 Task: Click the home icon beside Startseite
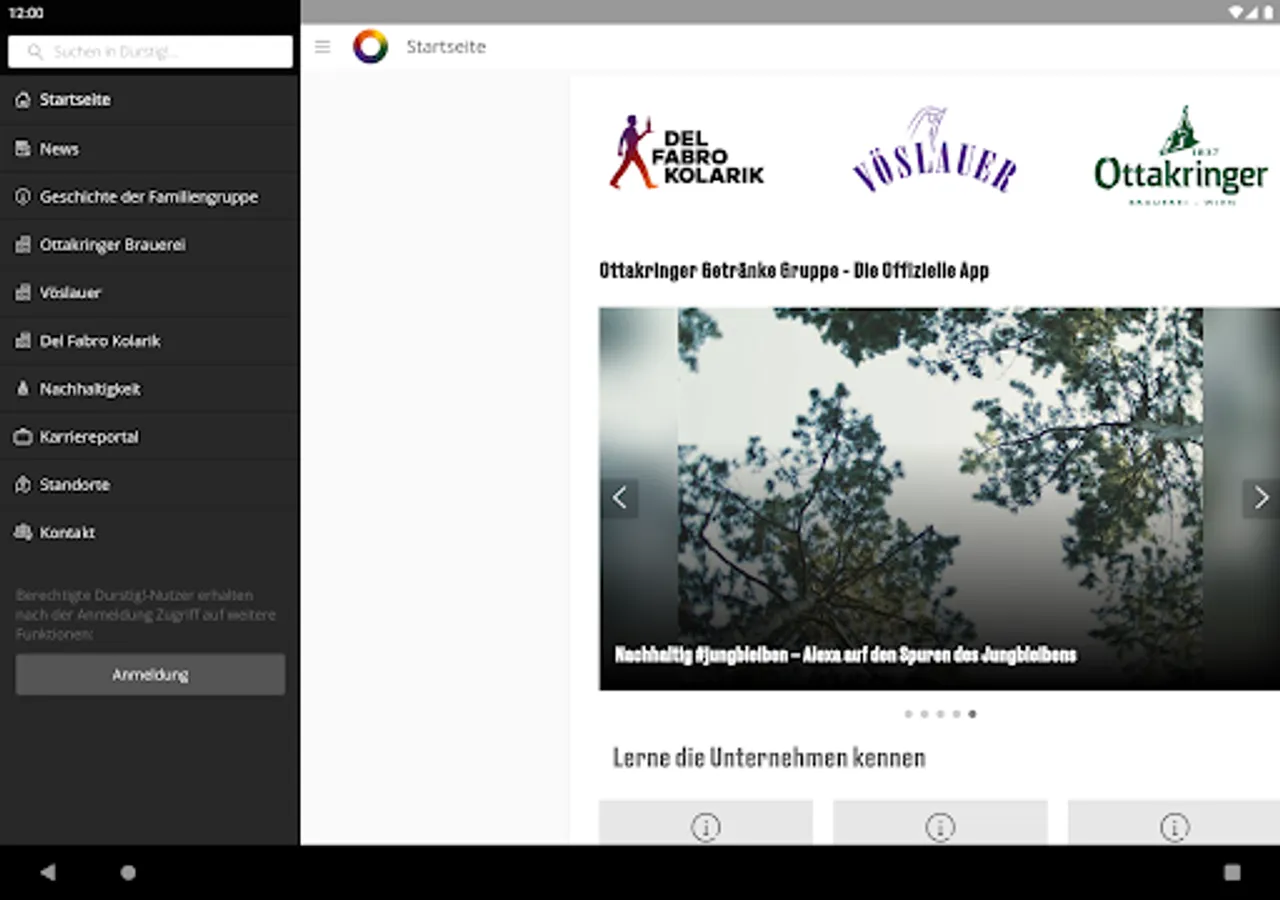click(23, 100)
